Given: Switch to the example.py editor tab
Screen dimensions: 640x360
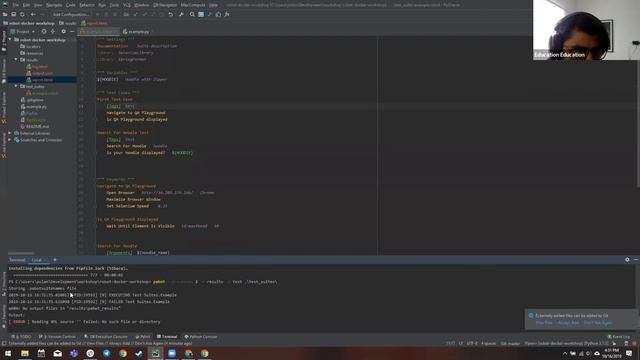Looking at the screenshot, I should click(x=136, y=31).
